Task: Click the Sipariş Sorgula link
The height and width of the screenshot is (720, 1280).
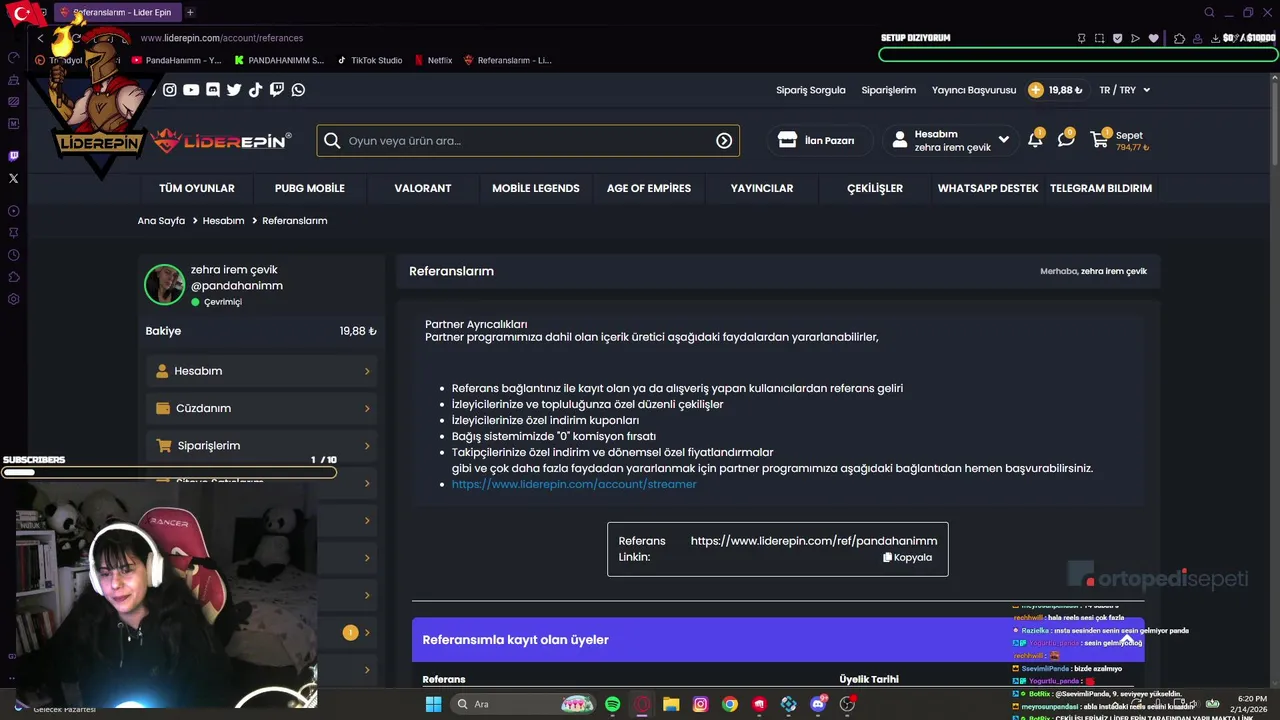Action: (x=811, y=90)
